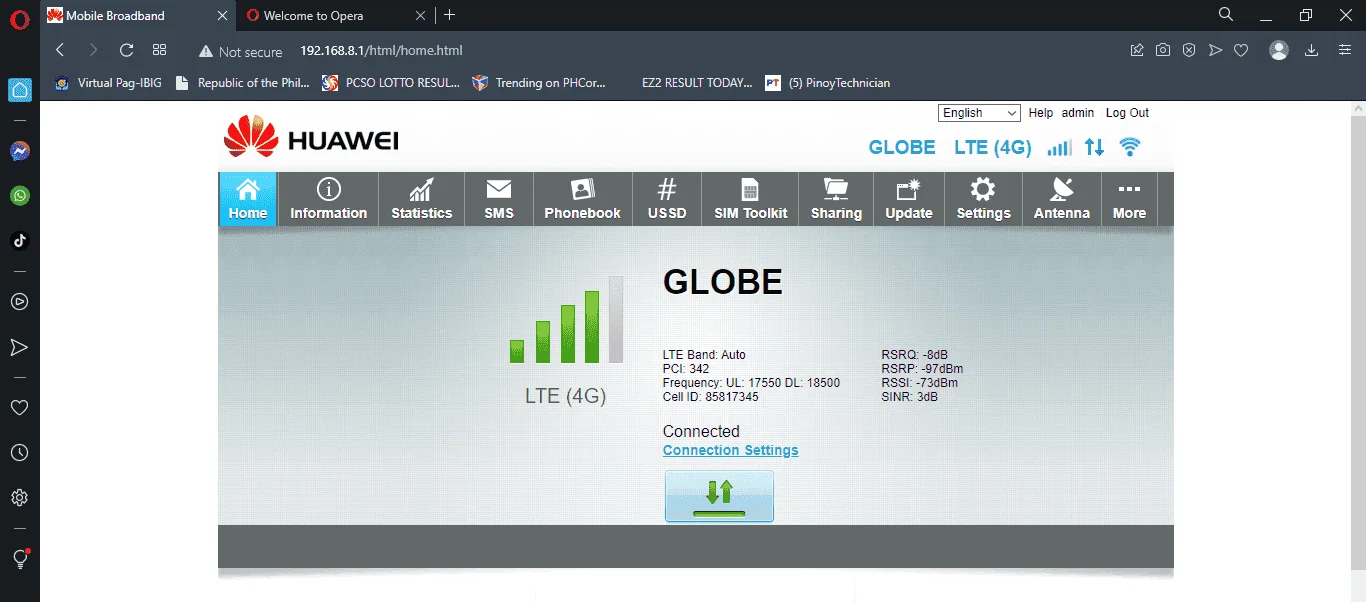
Task: Open the Opera main menu logo
Action: [x=19, y=18]
